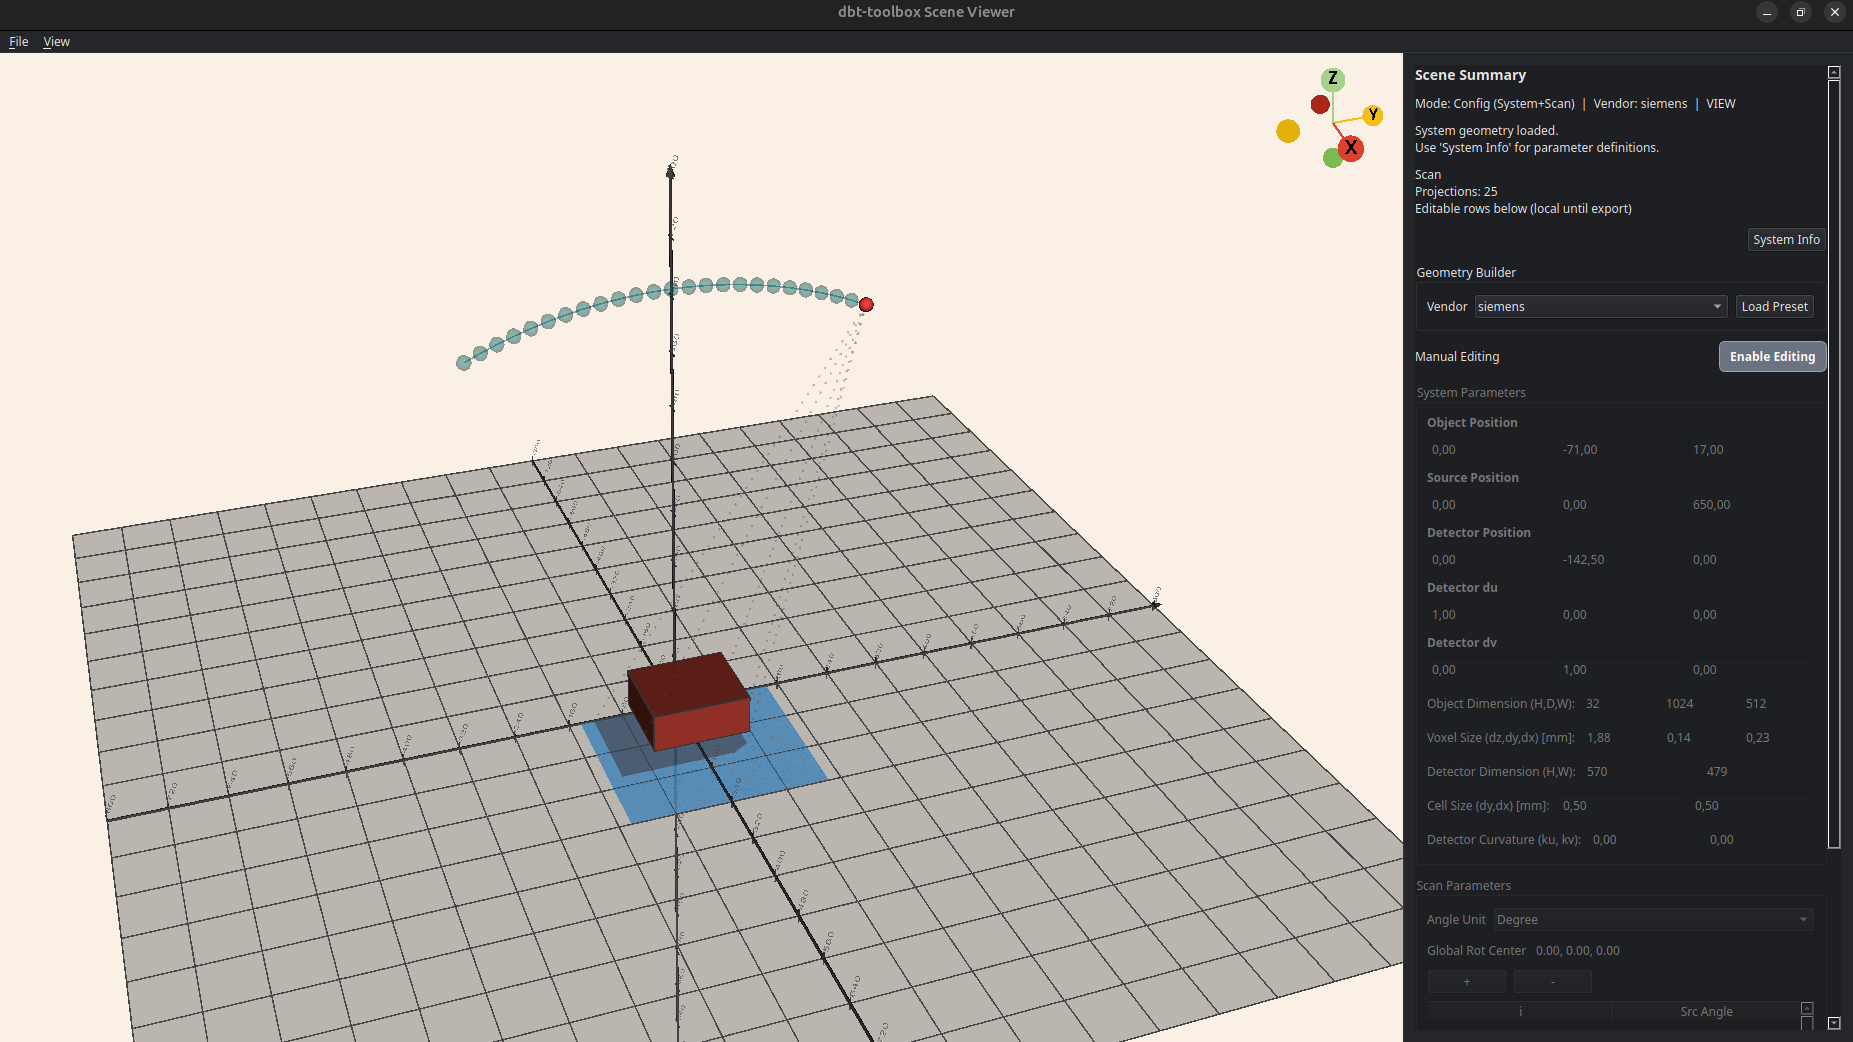Click the System Info button

1785,240
